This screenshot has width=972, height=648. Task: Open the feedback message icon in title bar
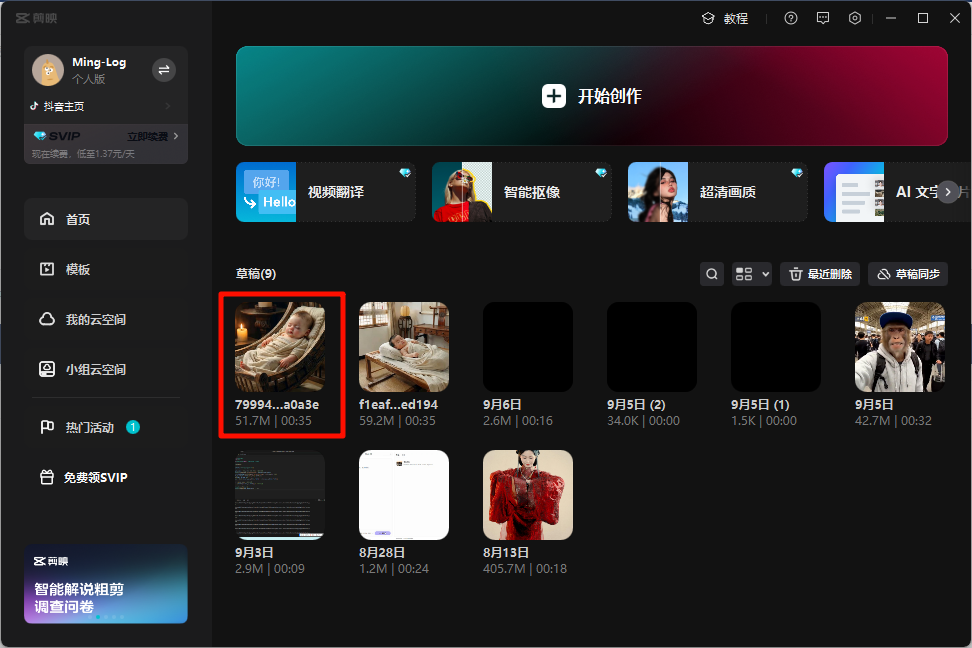coord(823,18)
